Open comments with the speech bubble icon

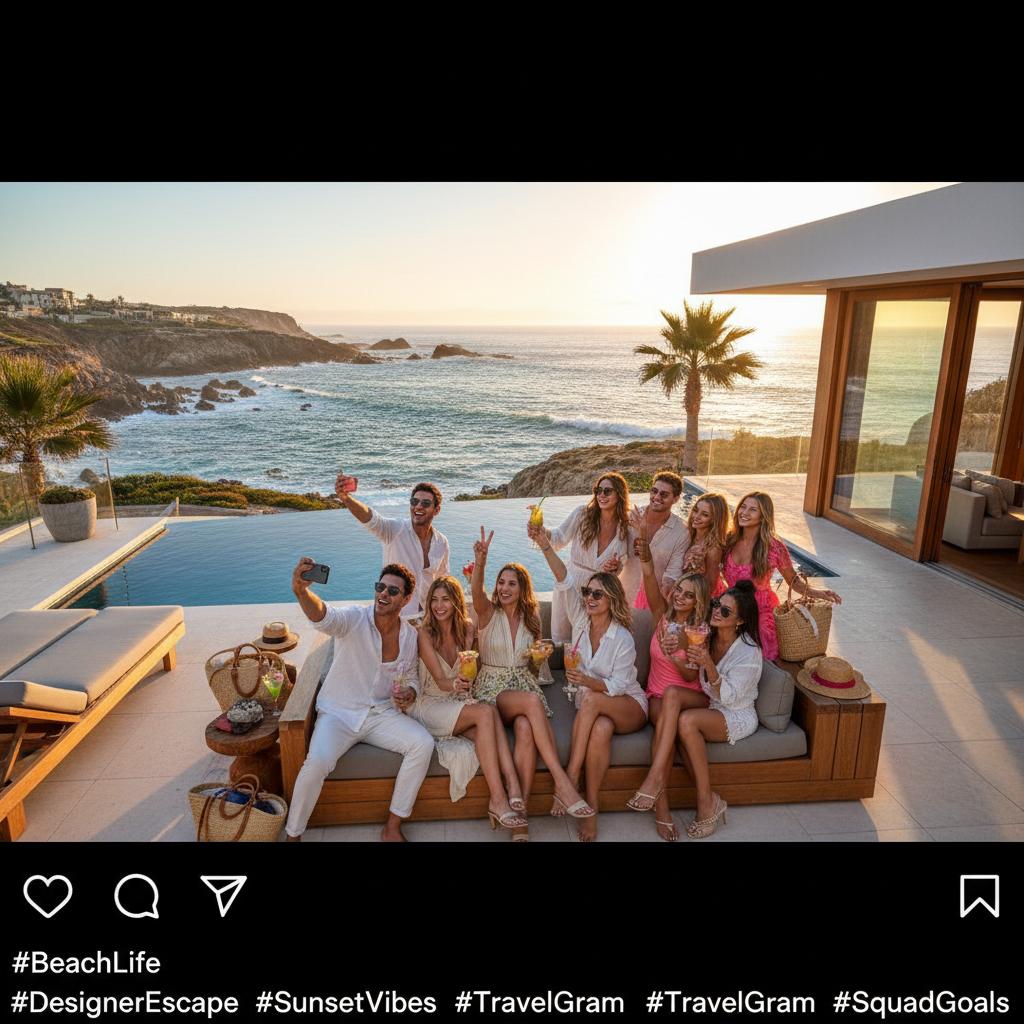click(x=136, y=896)
